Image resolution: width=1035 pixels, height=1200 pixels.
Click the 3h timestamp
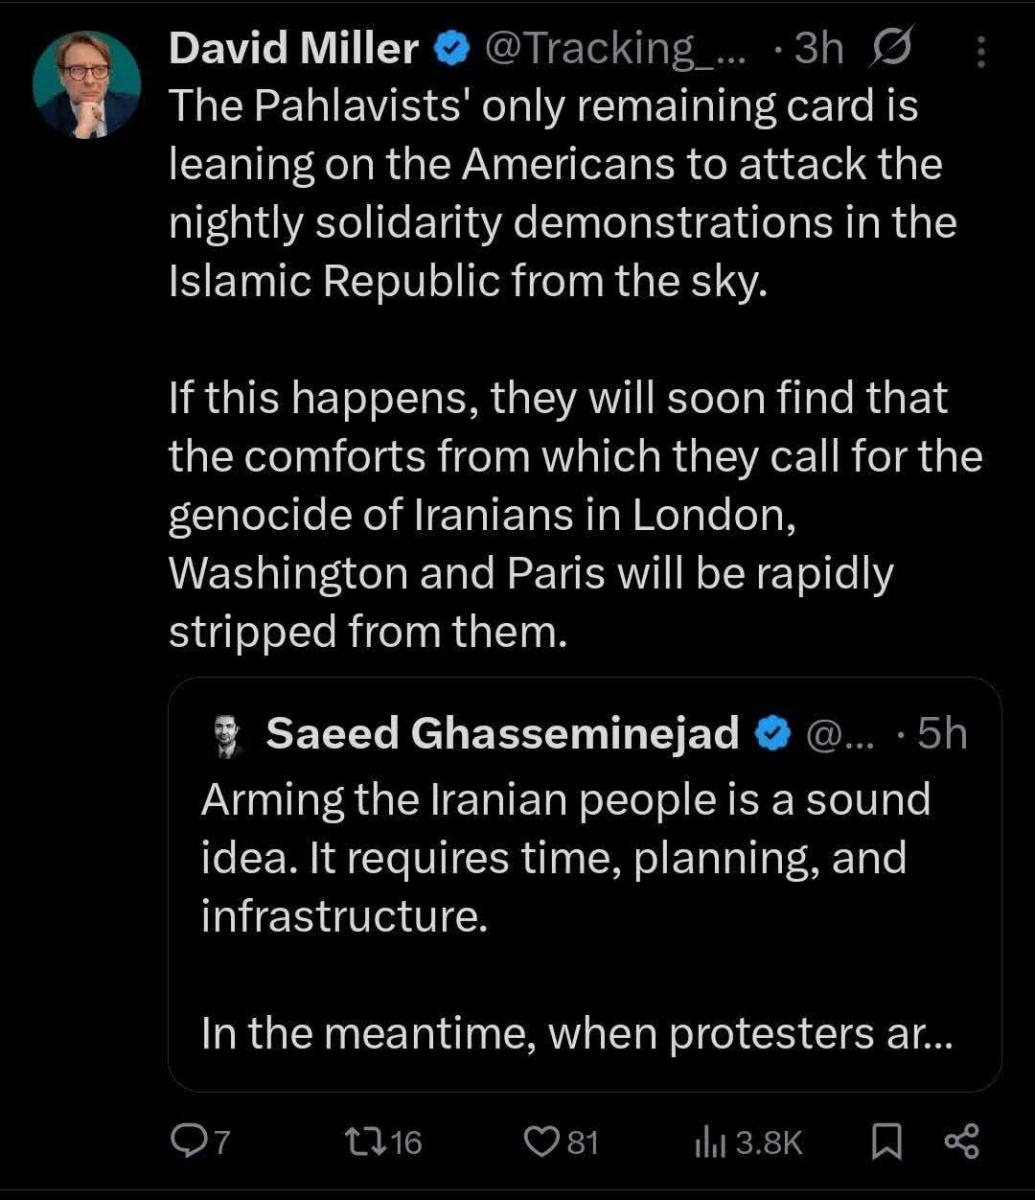coord(818,49)
